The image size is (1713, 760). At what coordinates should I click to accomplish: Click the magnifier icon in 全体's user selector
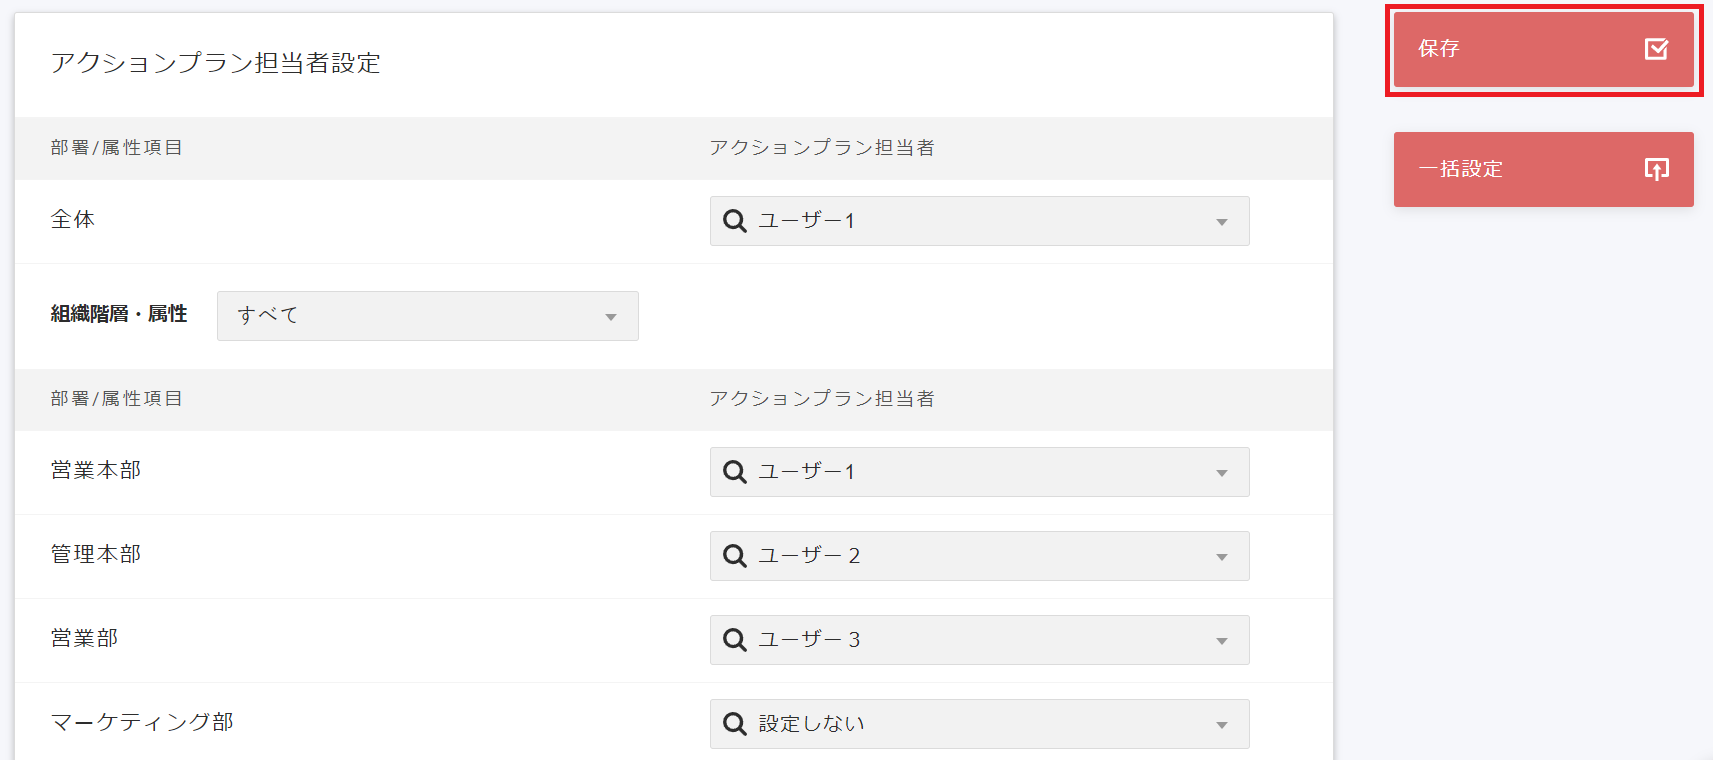[734, 220]
